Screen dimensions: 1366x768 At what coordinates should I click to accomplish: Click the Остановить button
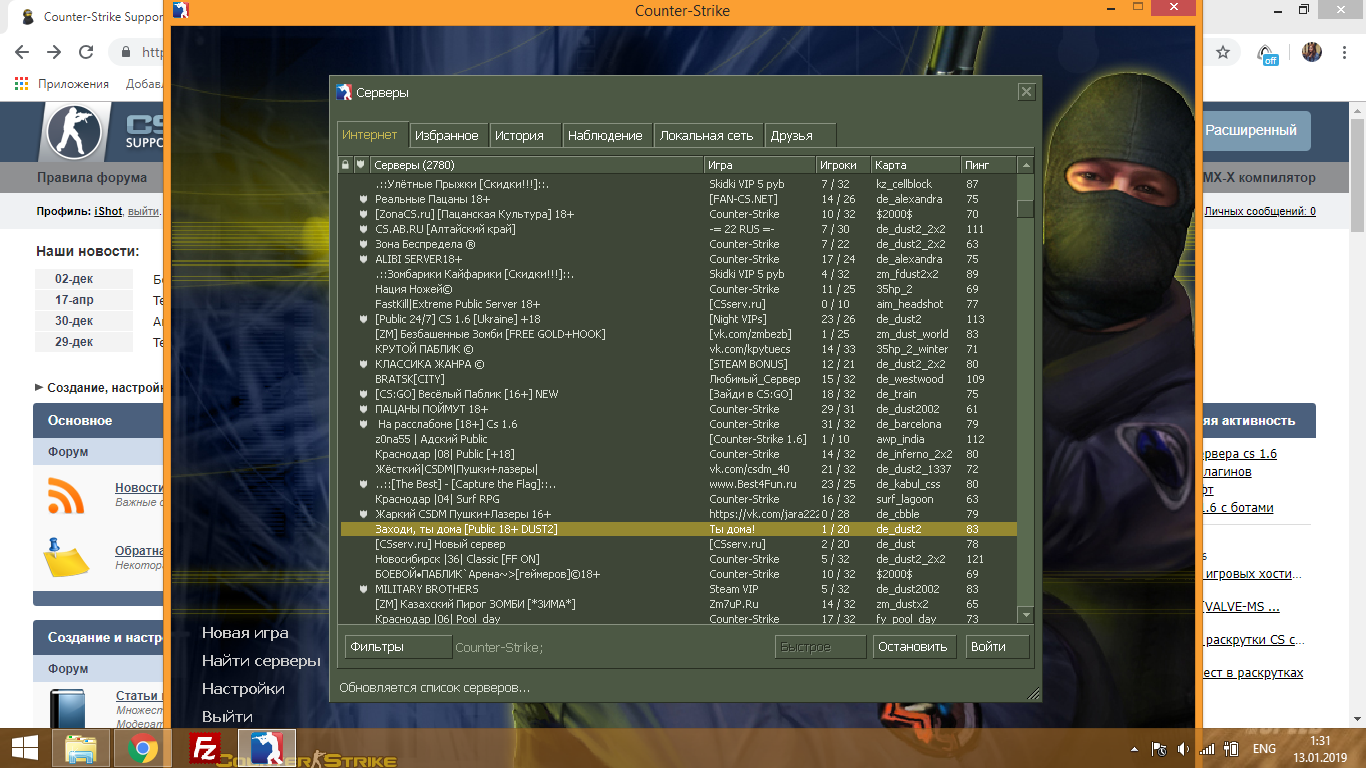[x=912, y=647]
